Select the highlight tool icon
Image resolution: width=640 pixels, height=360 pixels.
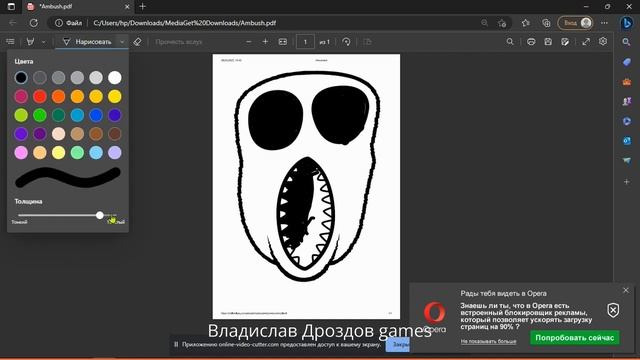pyautogui.click(x=30, y=42)
